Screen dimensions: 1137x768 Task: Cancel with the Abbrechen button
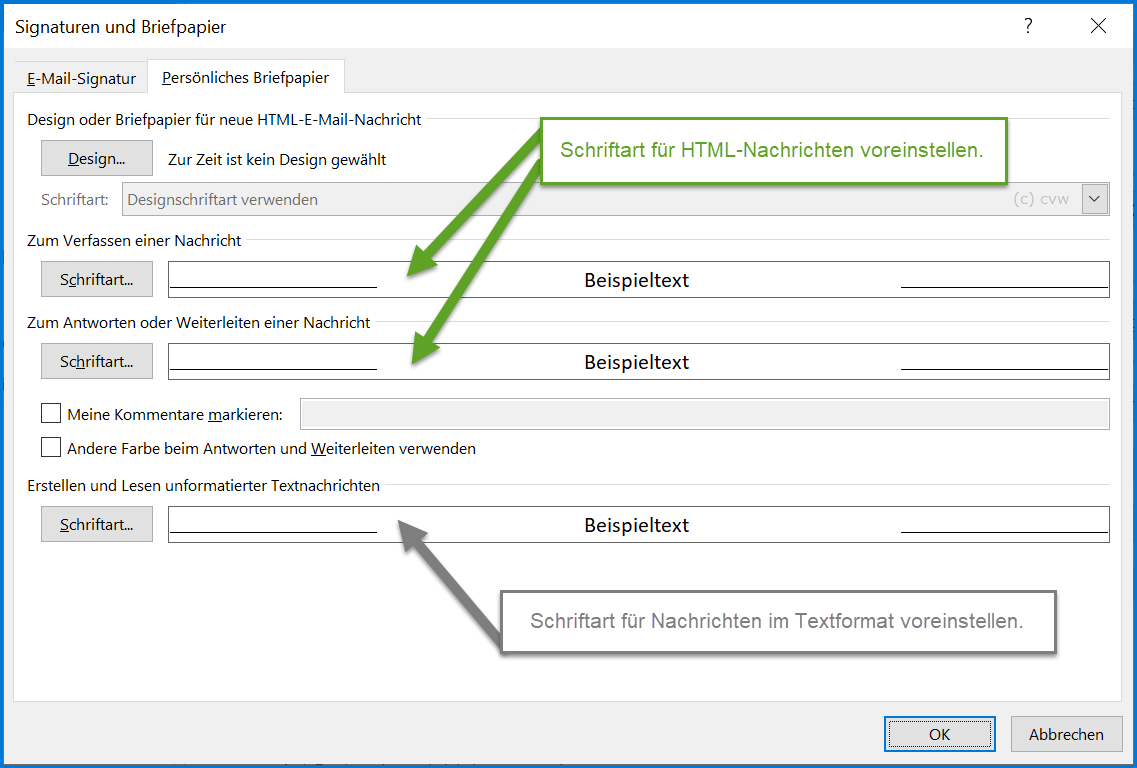(x=1066, y=734)
